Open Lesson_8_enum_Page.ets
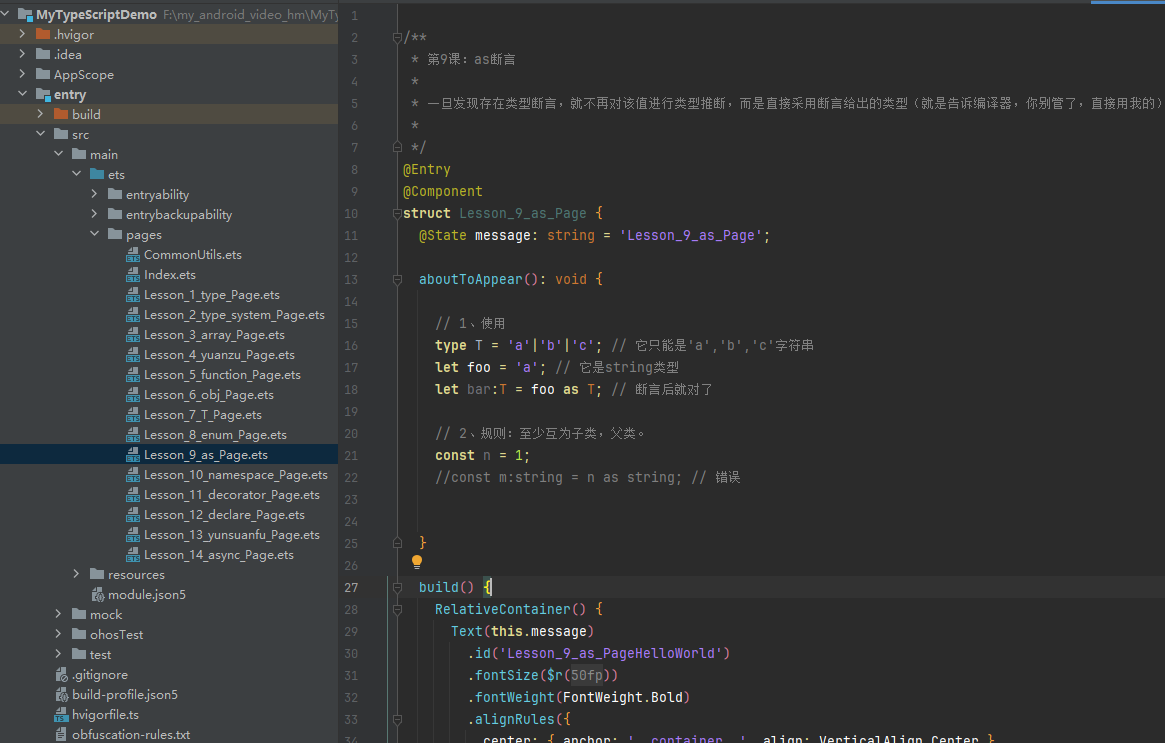 (x=215, y=435)
